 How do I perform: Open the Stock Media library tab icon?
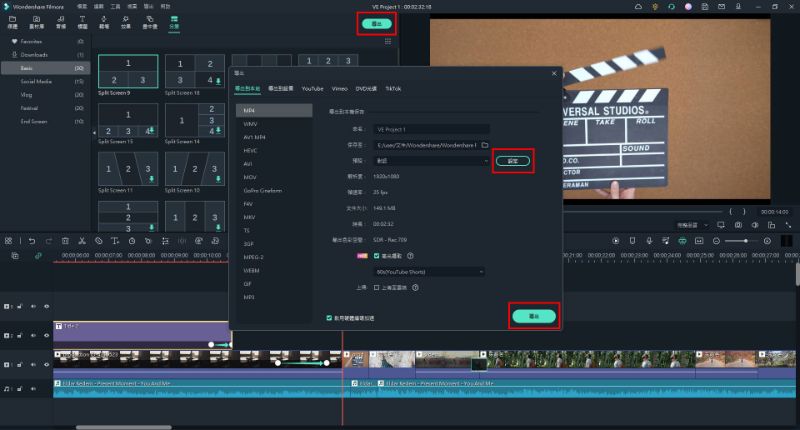(36, 22)
